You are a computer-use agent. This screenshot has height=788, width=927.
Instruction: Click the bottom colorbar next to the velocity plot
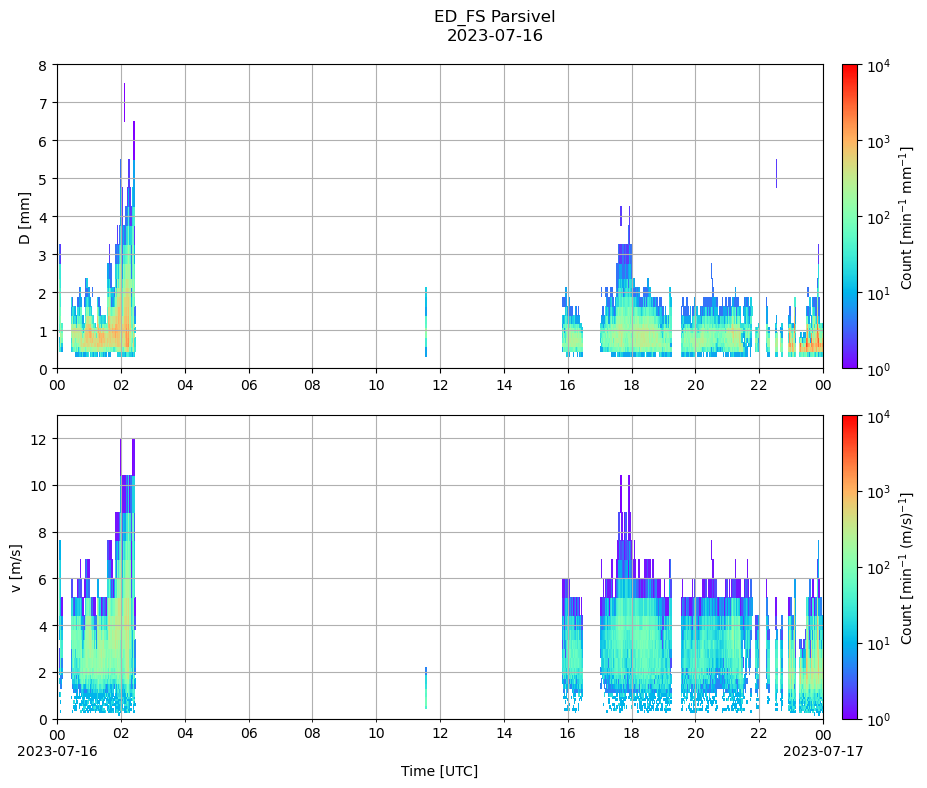pyautogui.click(x=850, y=568)
